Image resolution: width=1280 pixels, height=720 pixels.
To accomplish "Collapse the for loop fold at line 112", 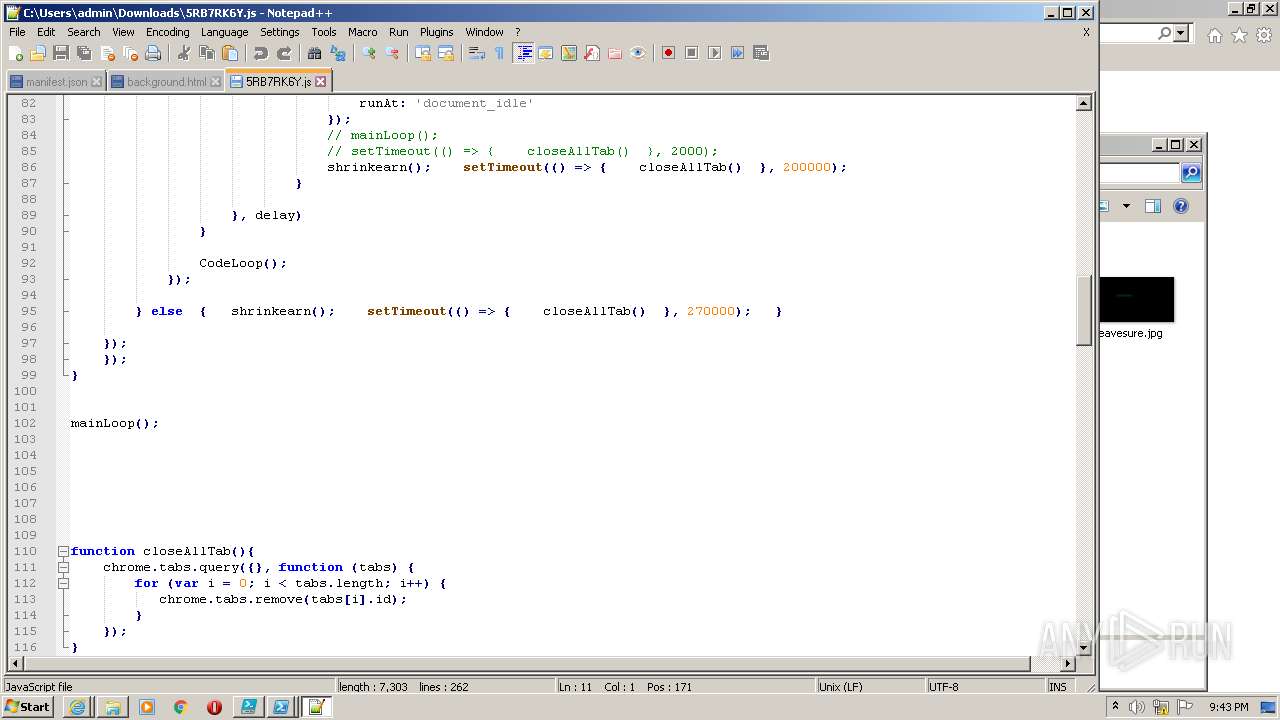I will pyautogui.click(x=63, y=583).
